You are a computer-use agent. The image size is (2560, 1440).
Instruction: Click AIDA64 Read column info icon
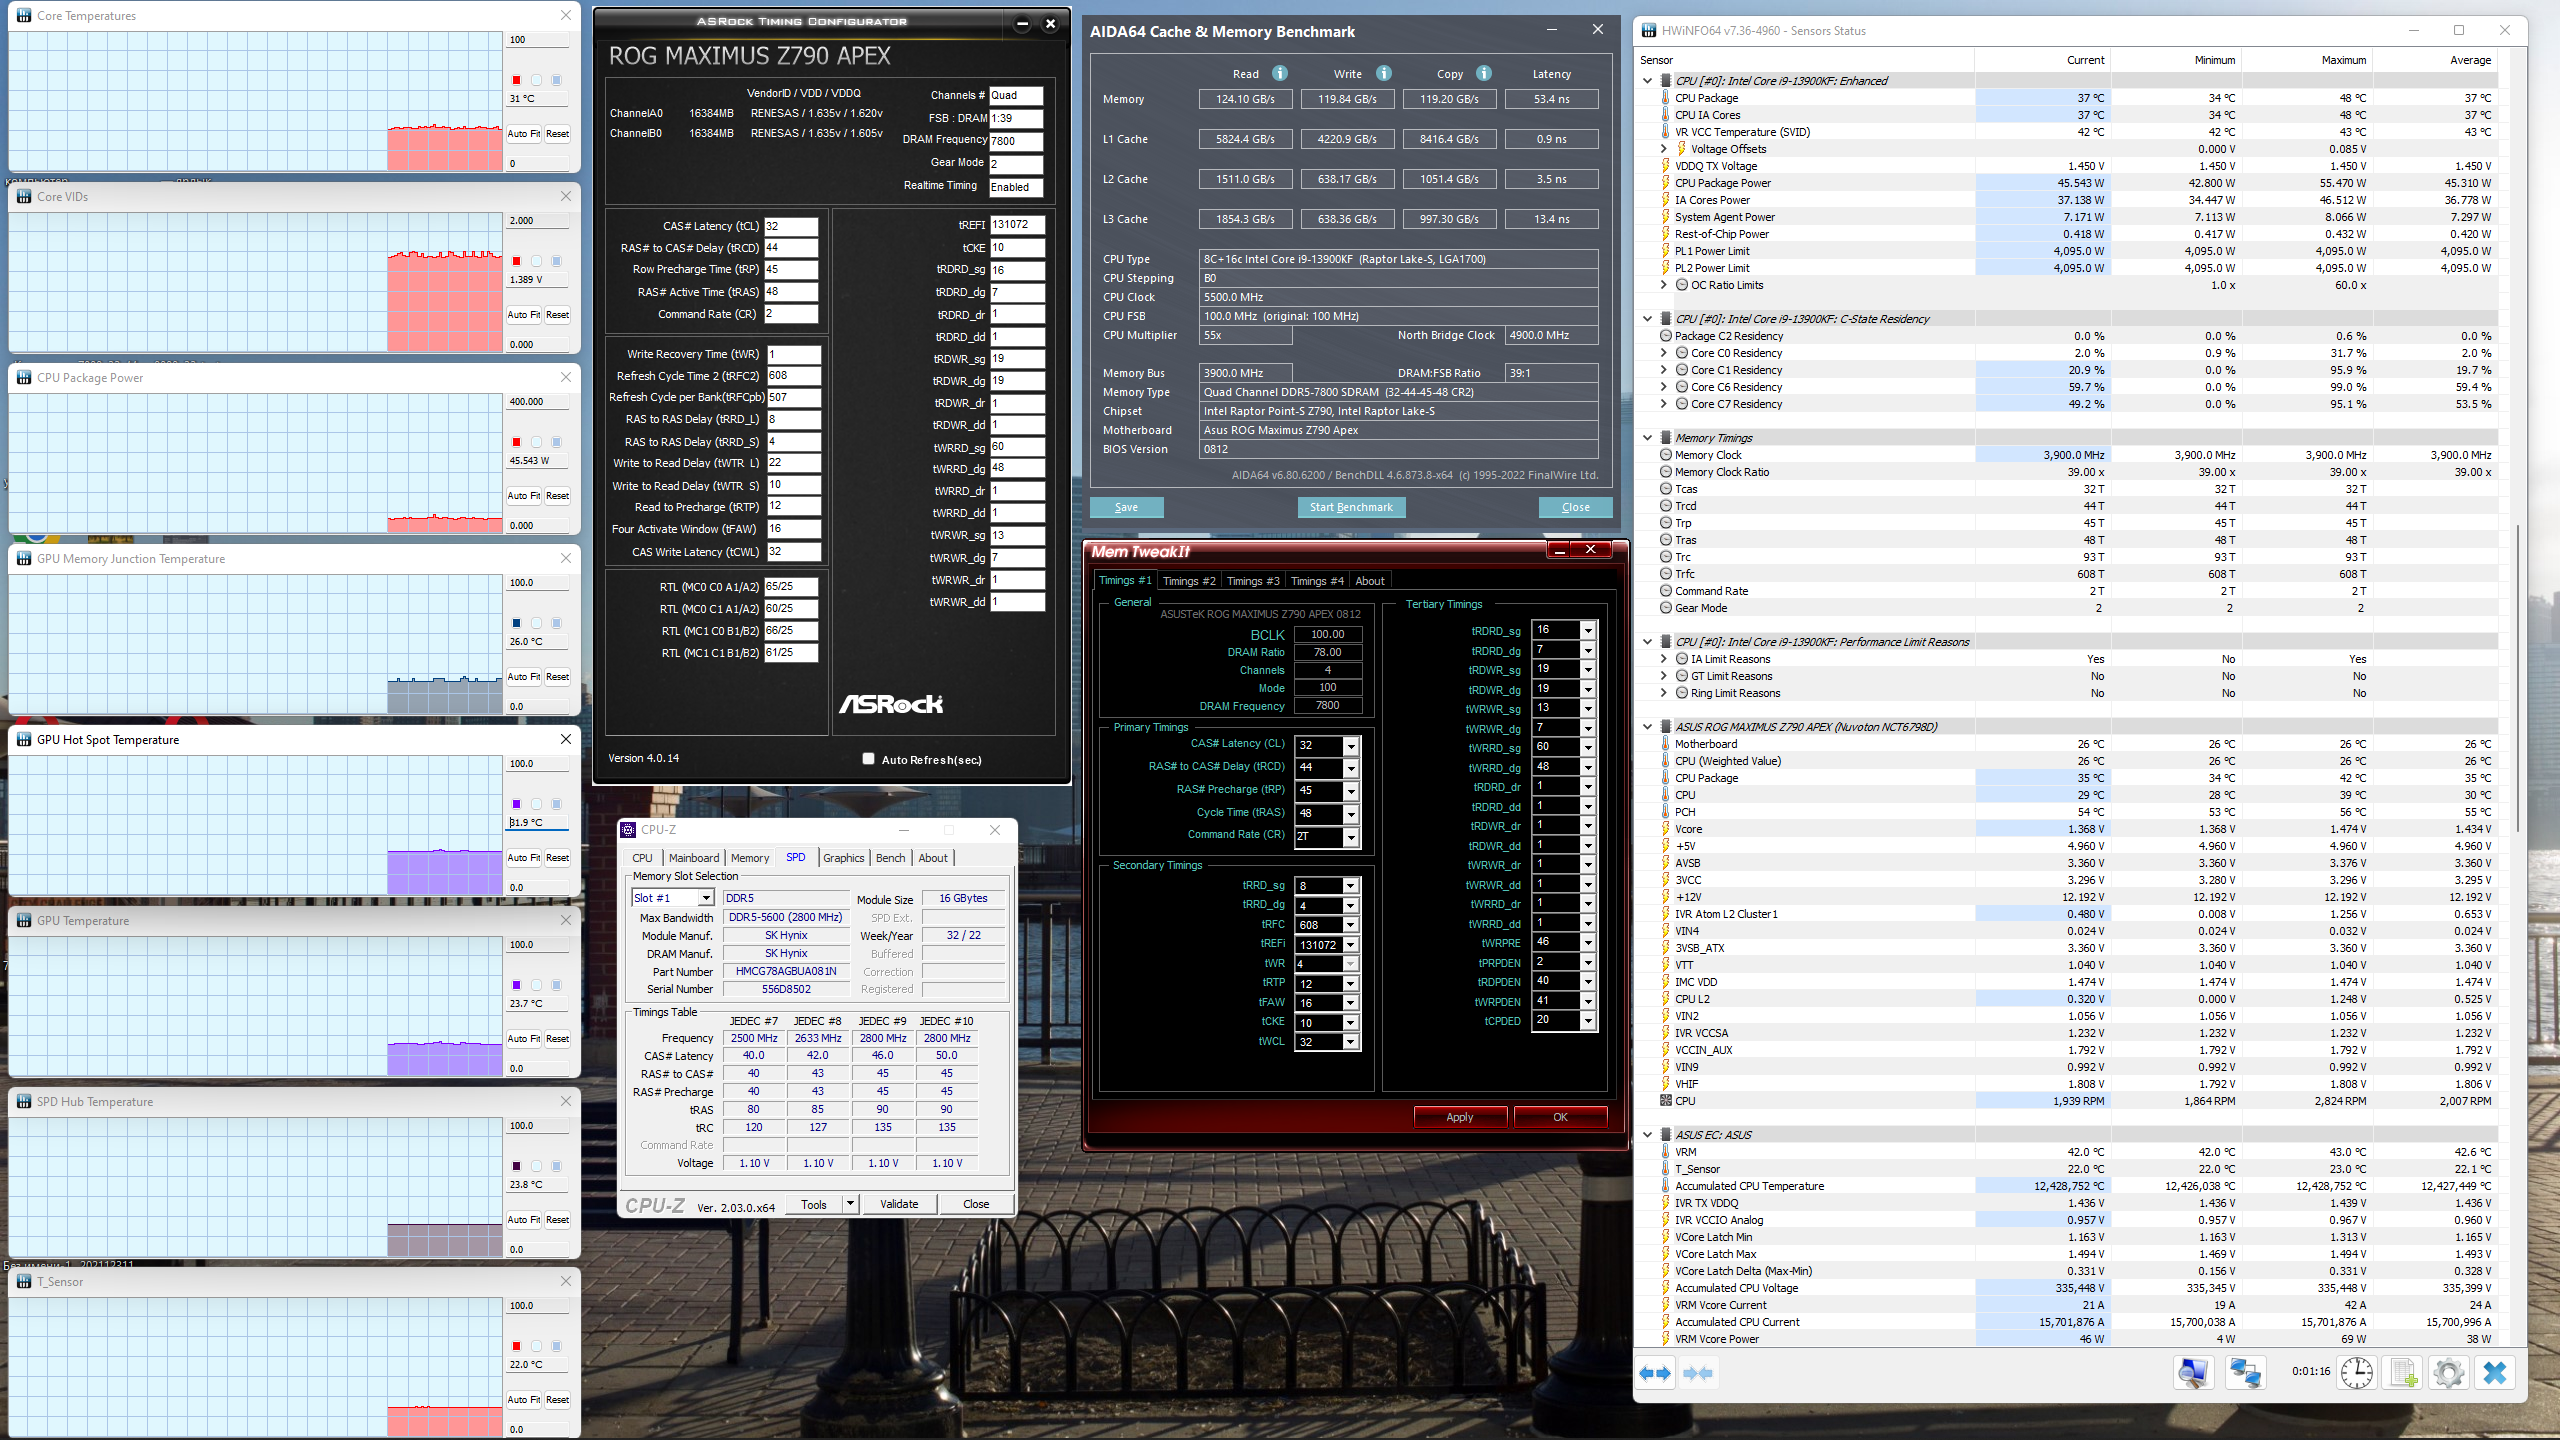pyautogui.click(x=1279, y=73)
